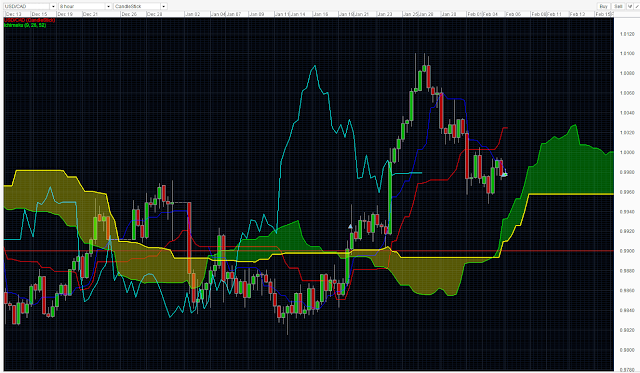This screenshot has width=640, height=373.
Task: Click the 1.0100 price axis label
Action: [627, 53]
